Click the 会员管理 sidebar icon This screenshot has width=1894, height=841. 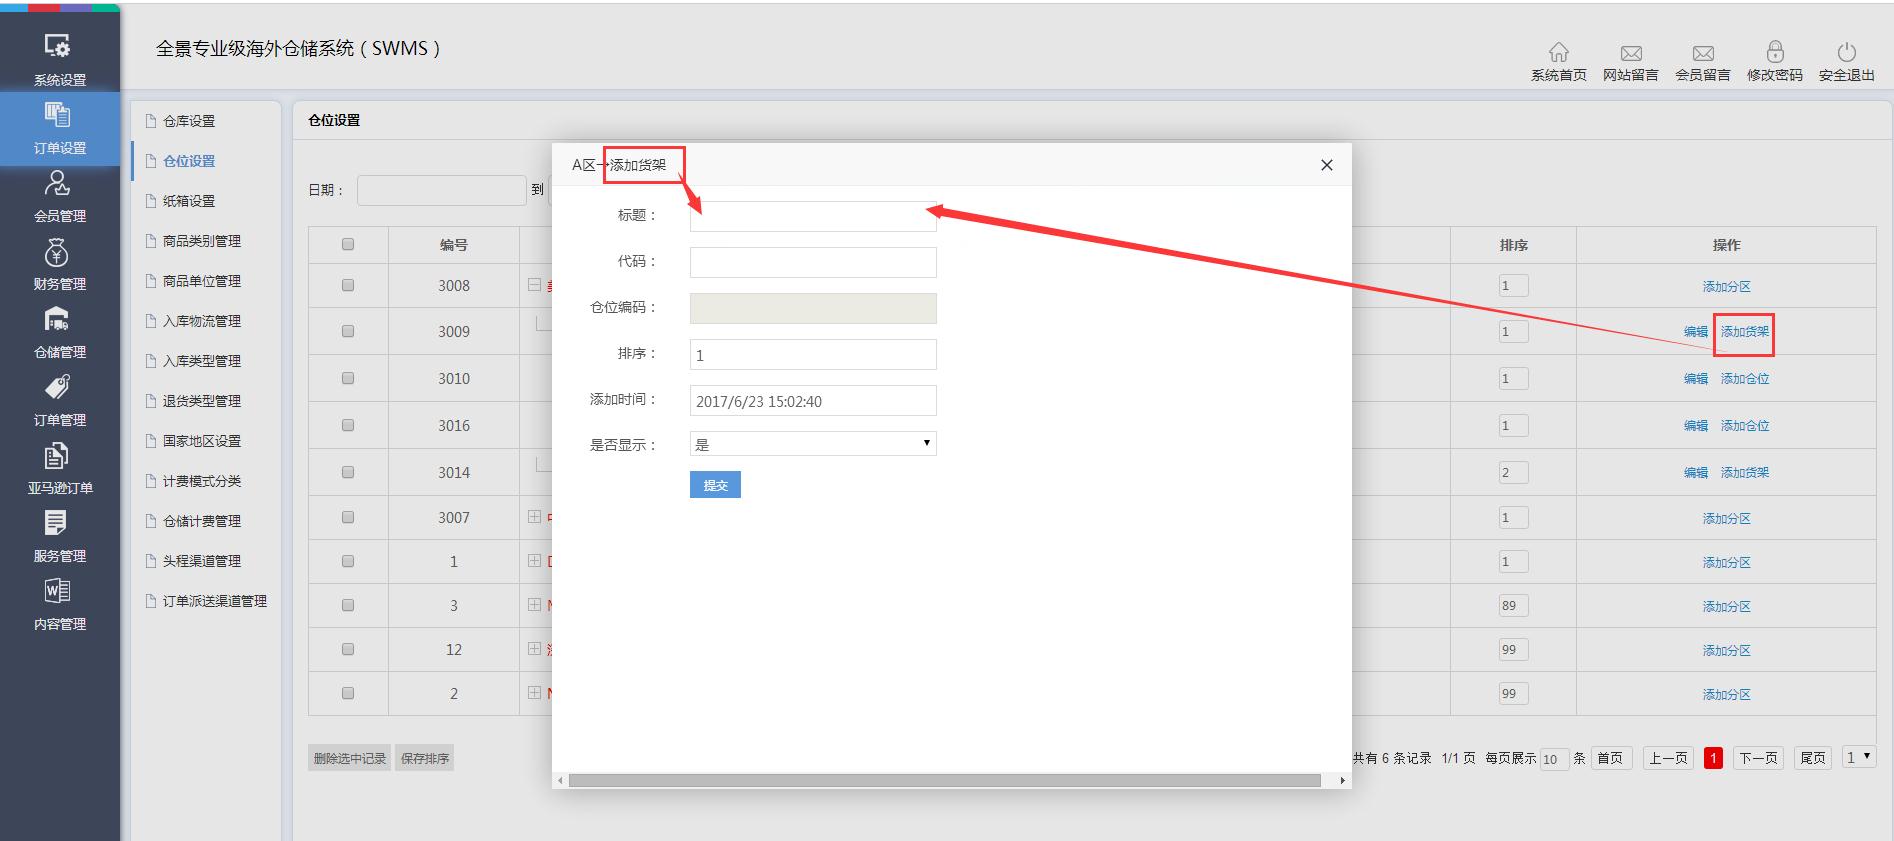(58, 184)
